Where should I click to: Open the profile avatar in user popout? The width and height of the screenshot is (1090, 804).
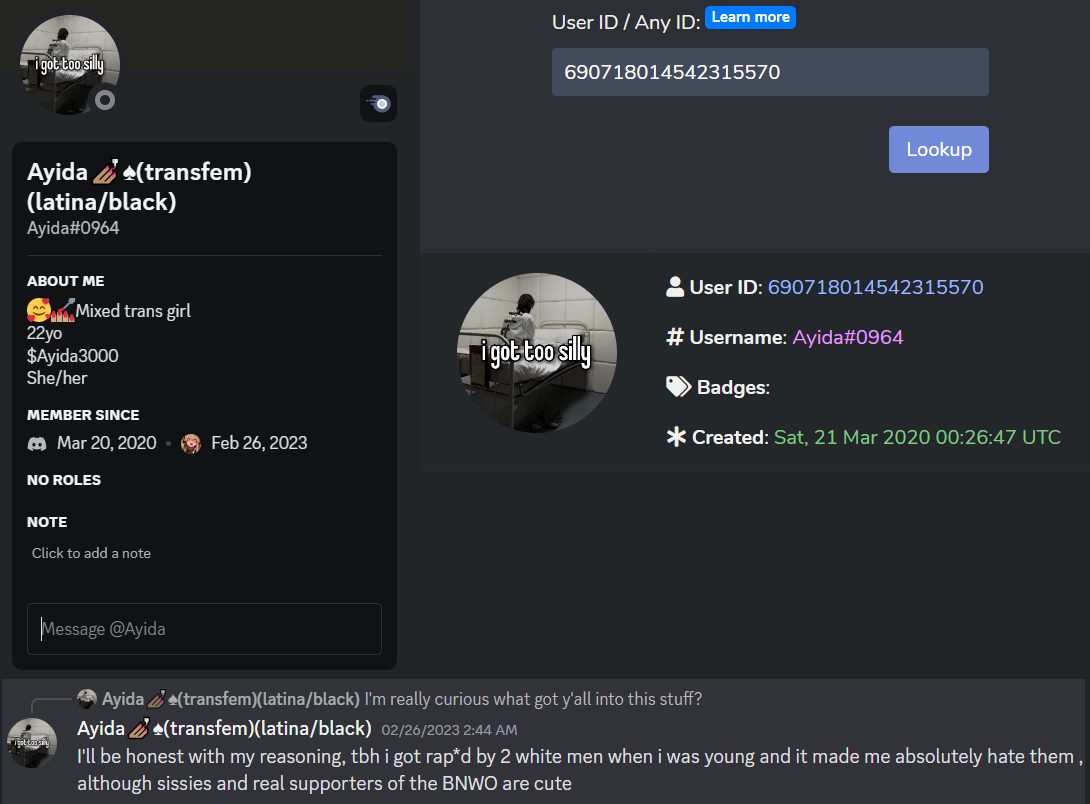coord(70,65)
